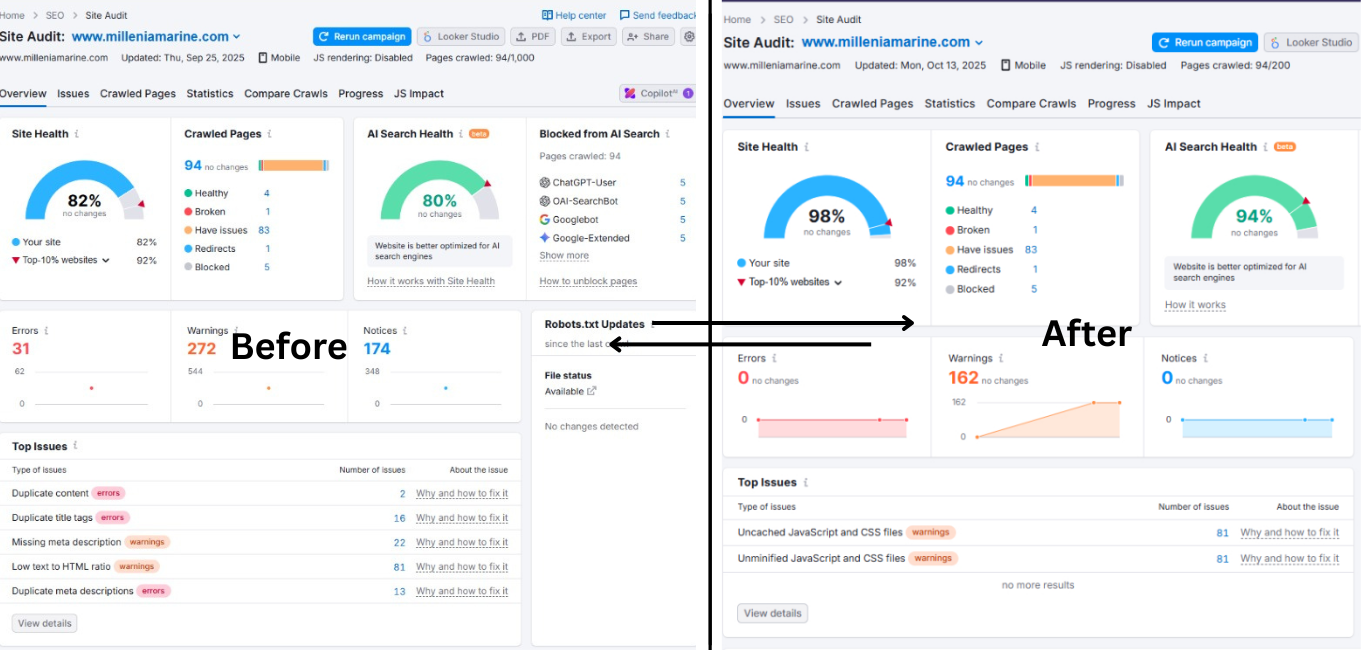Click the Share button with person icon
Image resolution: width=1365 pixels, height=650 pixels.
coord(648,37)
